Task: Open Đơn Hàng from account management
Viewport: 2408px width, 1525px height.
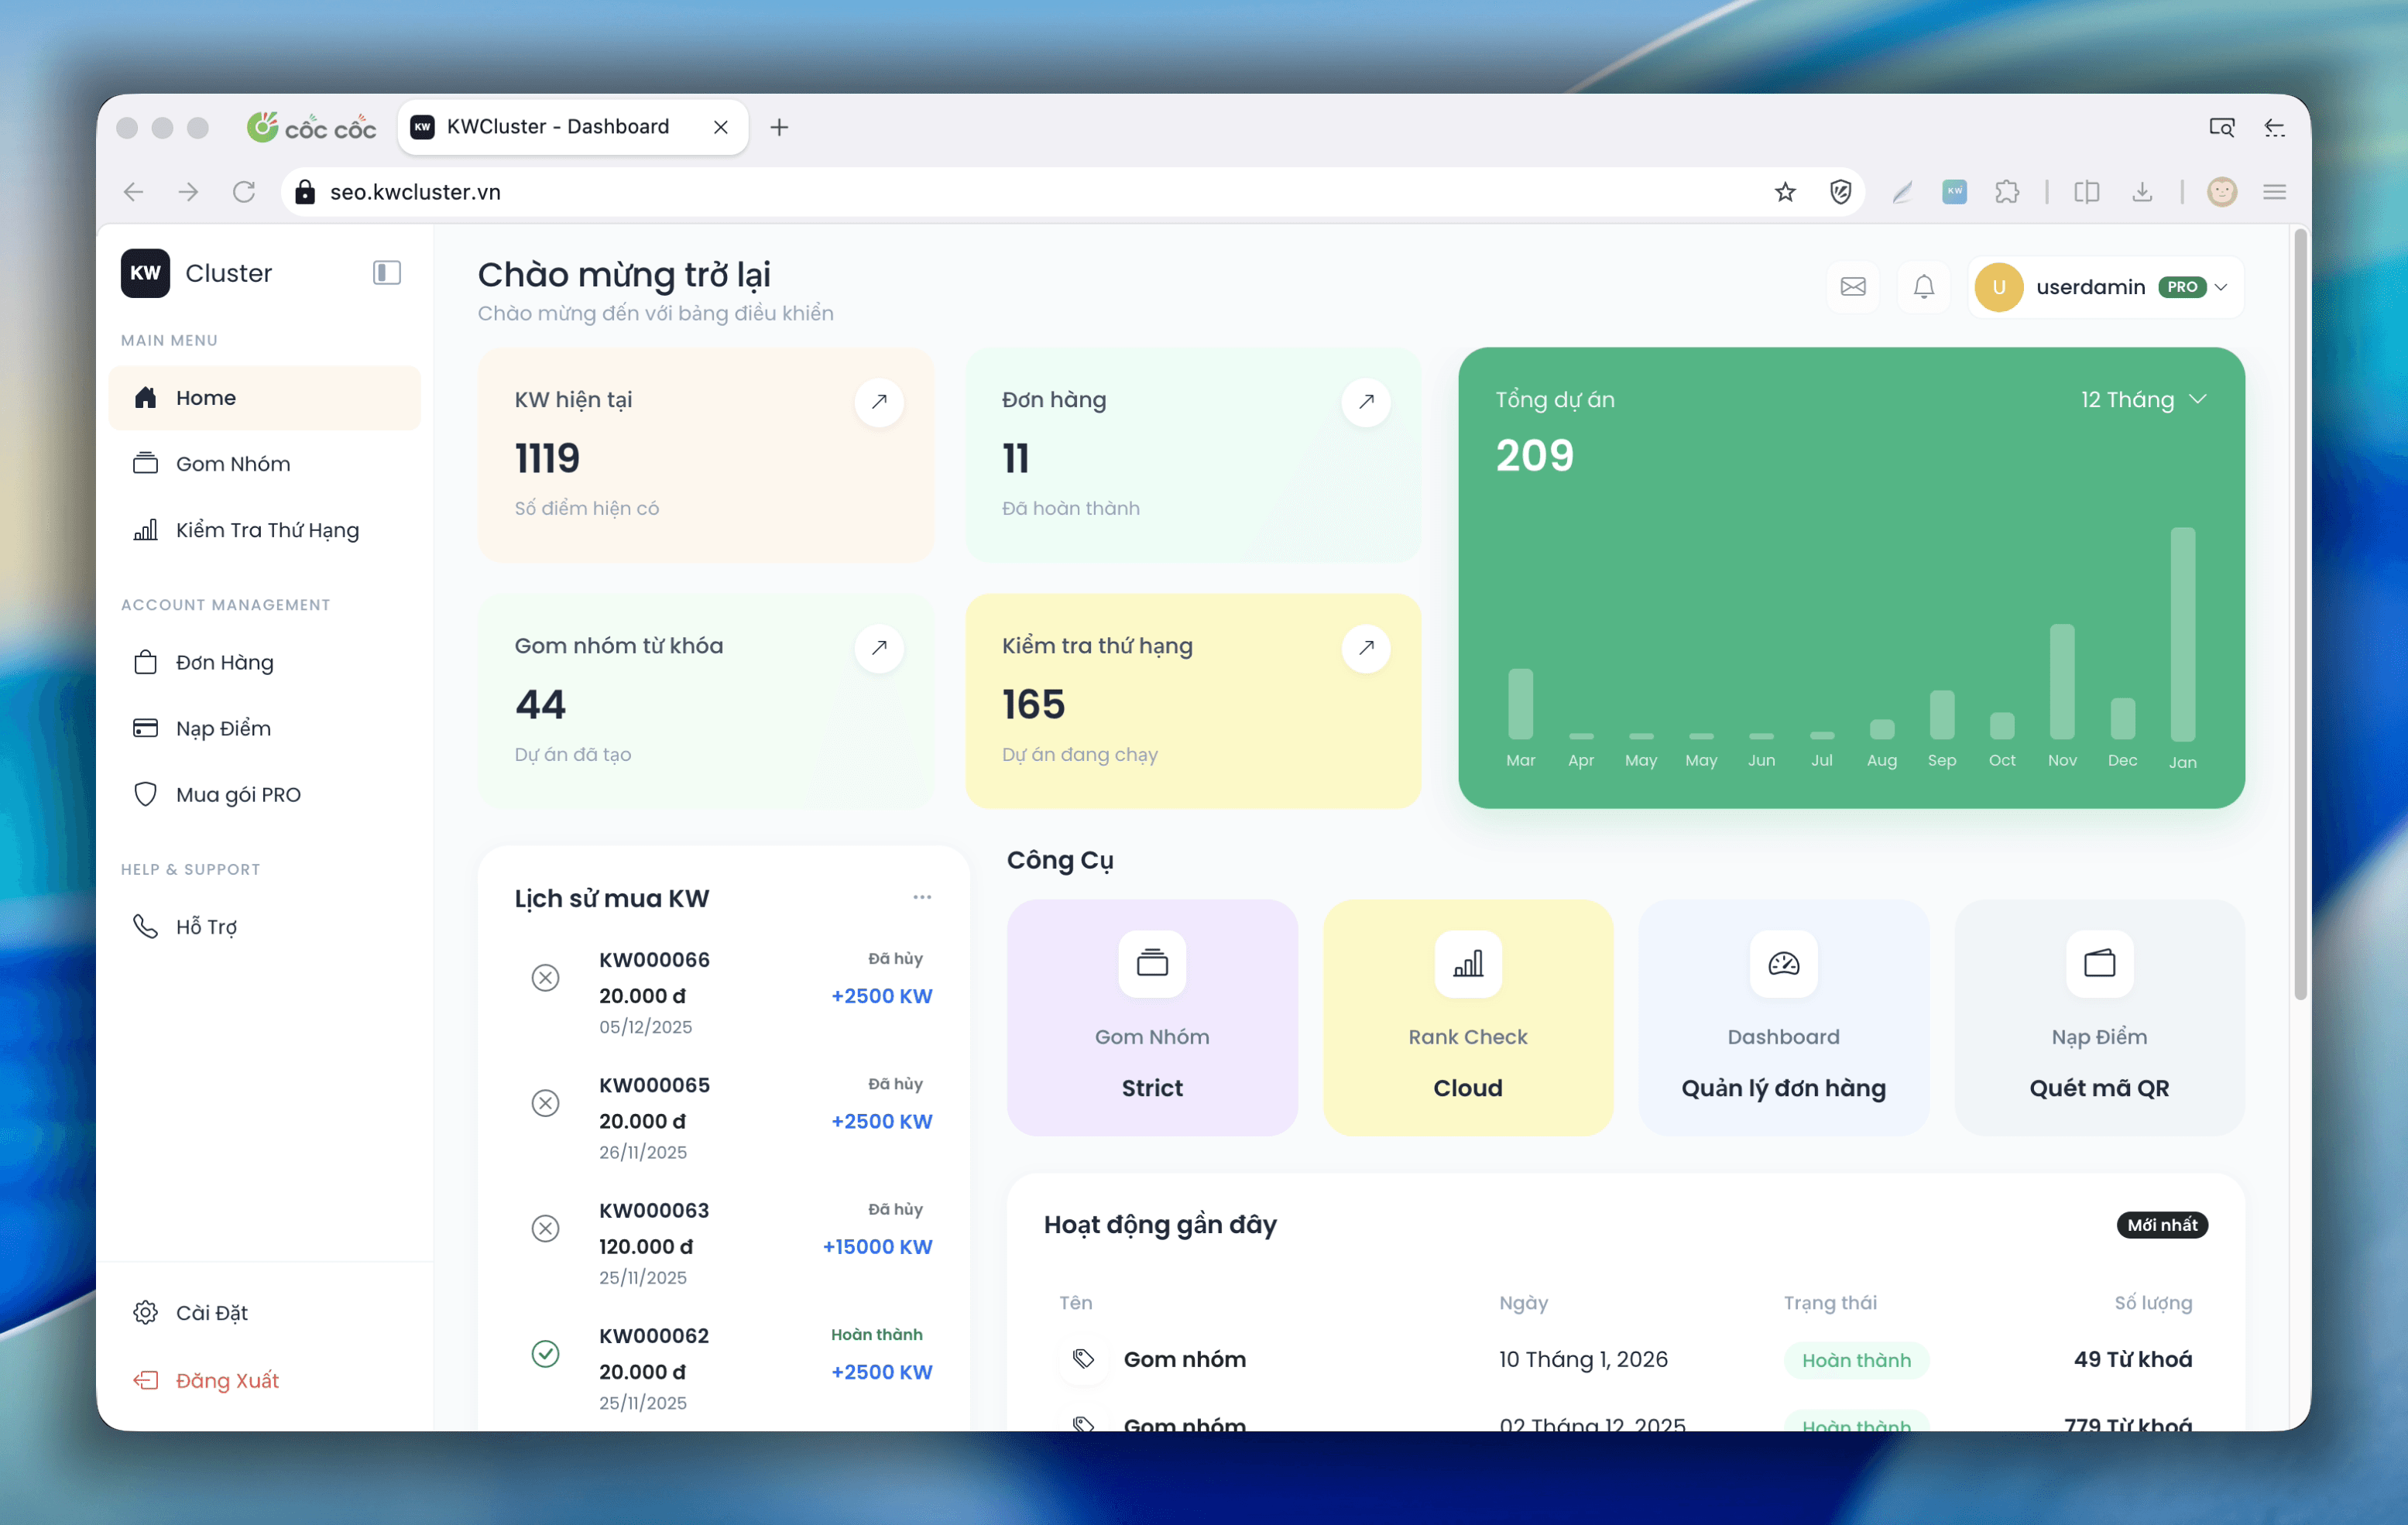Action: pyautogui.click(x=224, y=662)
